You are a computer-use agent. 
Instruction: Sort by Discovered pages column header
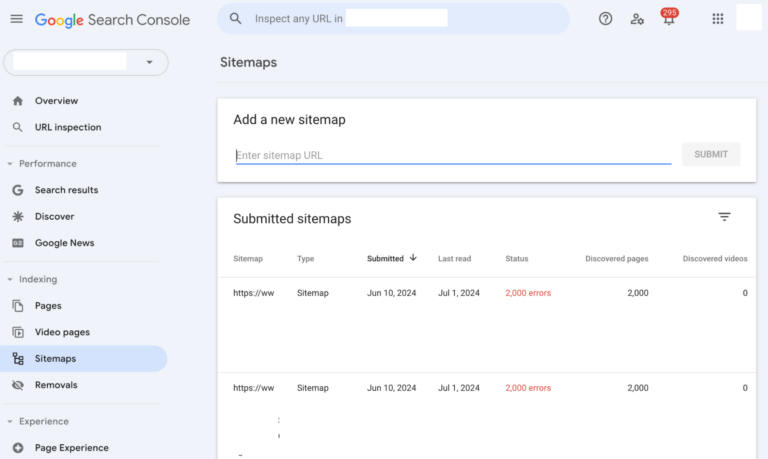click(617, 259)
